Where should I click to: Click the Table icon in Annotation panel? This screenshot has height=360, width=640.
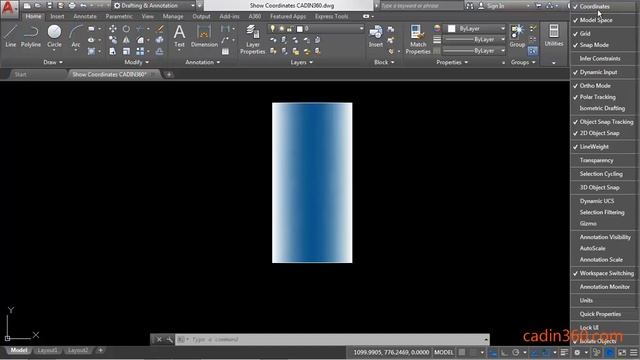point(225,52)
